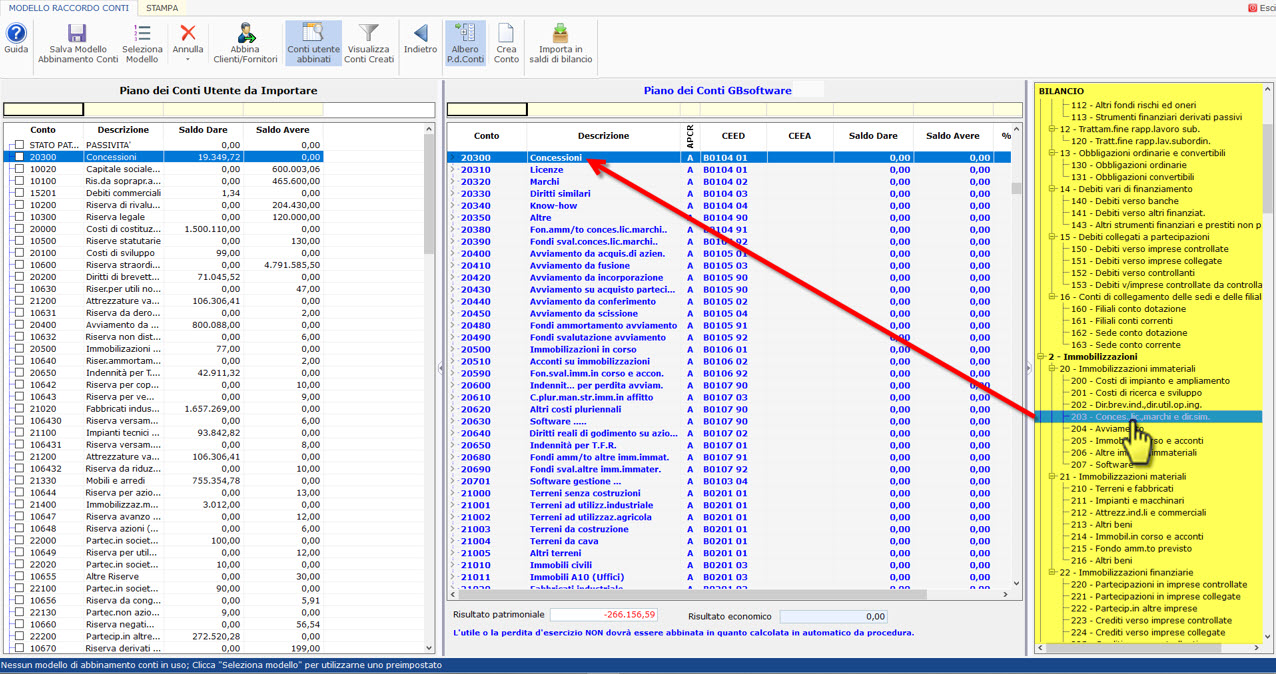Tick the checkbox for account 20000
This screenshot has width=1276, height=674.
pos(19,229)
